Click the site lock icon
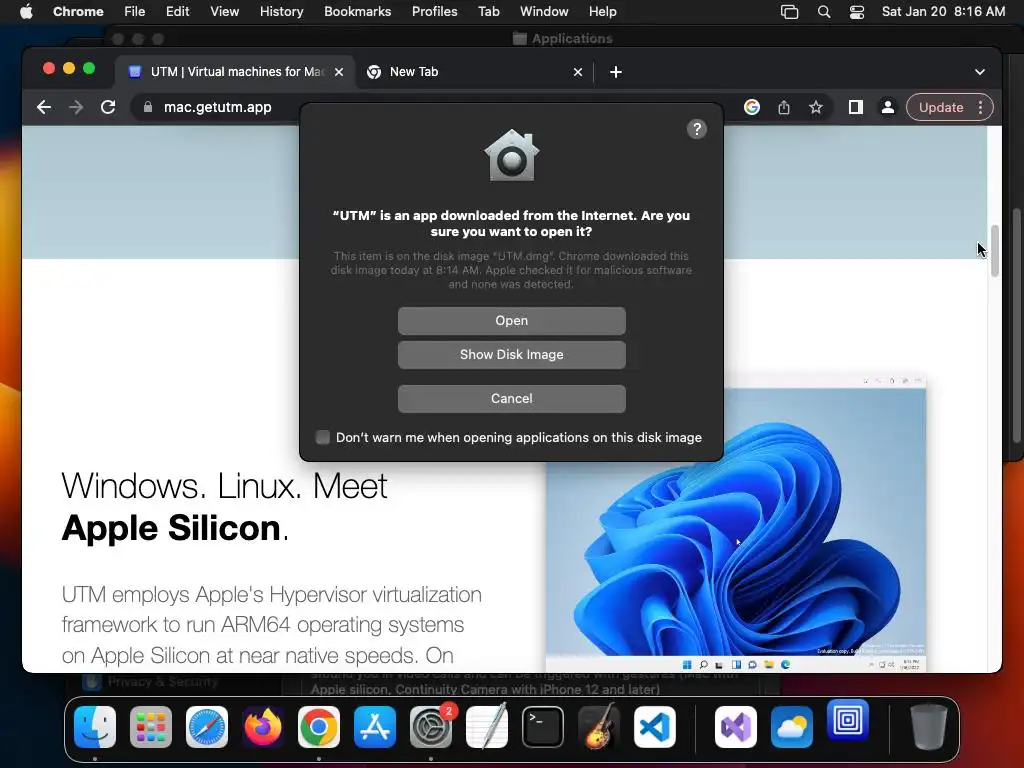This screenshot has height=768, width=1024. point(148,107)
